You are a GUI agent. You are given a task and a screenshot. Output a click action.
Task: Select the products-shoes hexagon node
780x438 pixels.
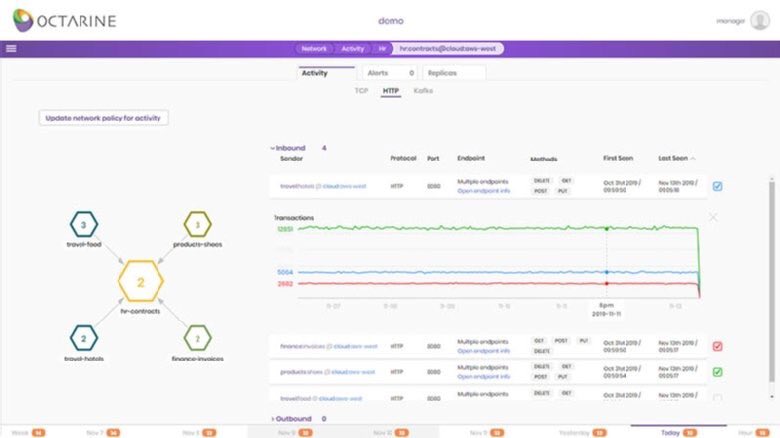point(197,224)
